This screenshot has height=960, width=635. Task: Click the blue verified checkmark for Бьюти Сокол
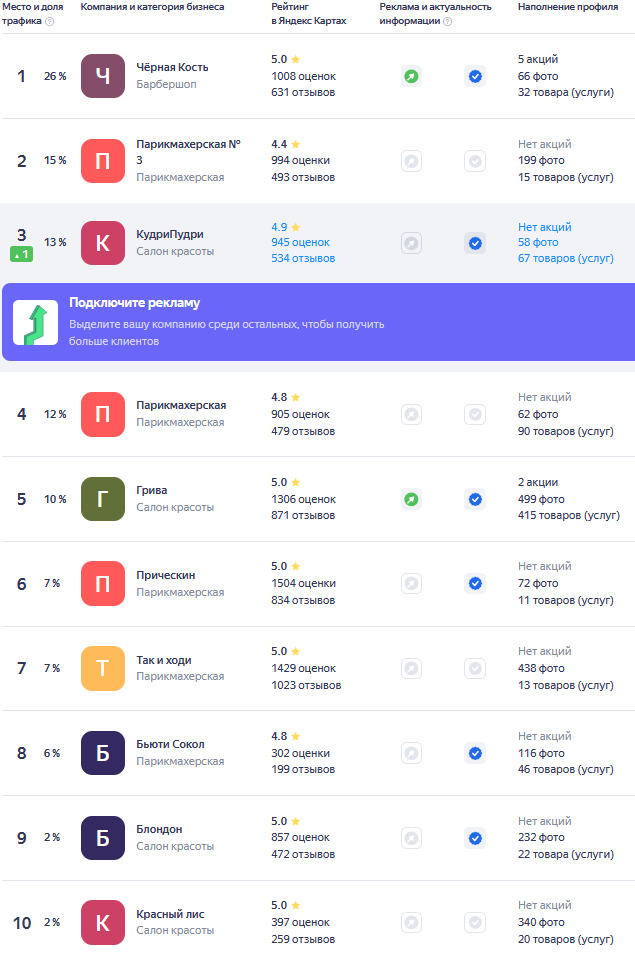(x=475, y=753)
